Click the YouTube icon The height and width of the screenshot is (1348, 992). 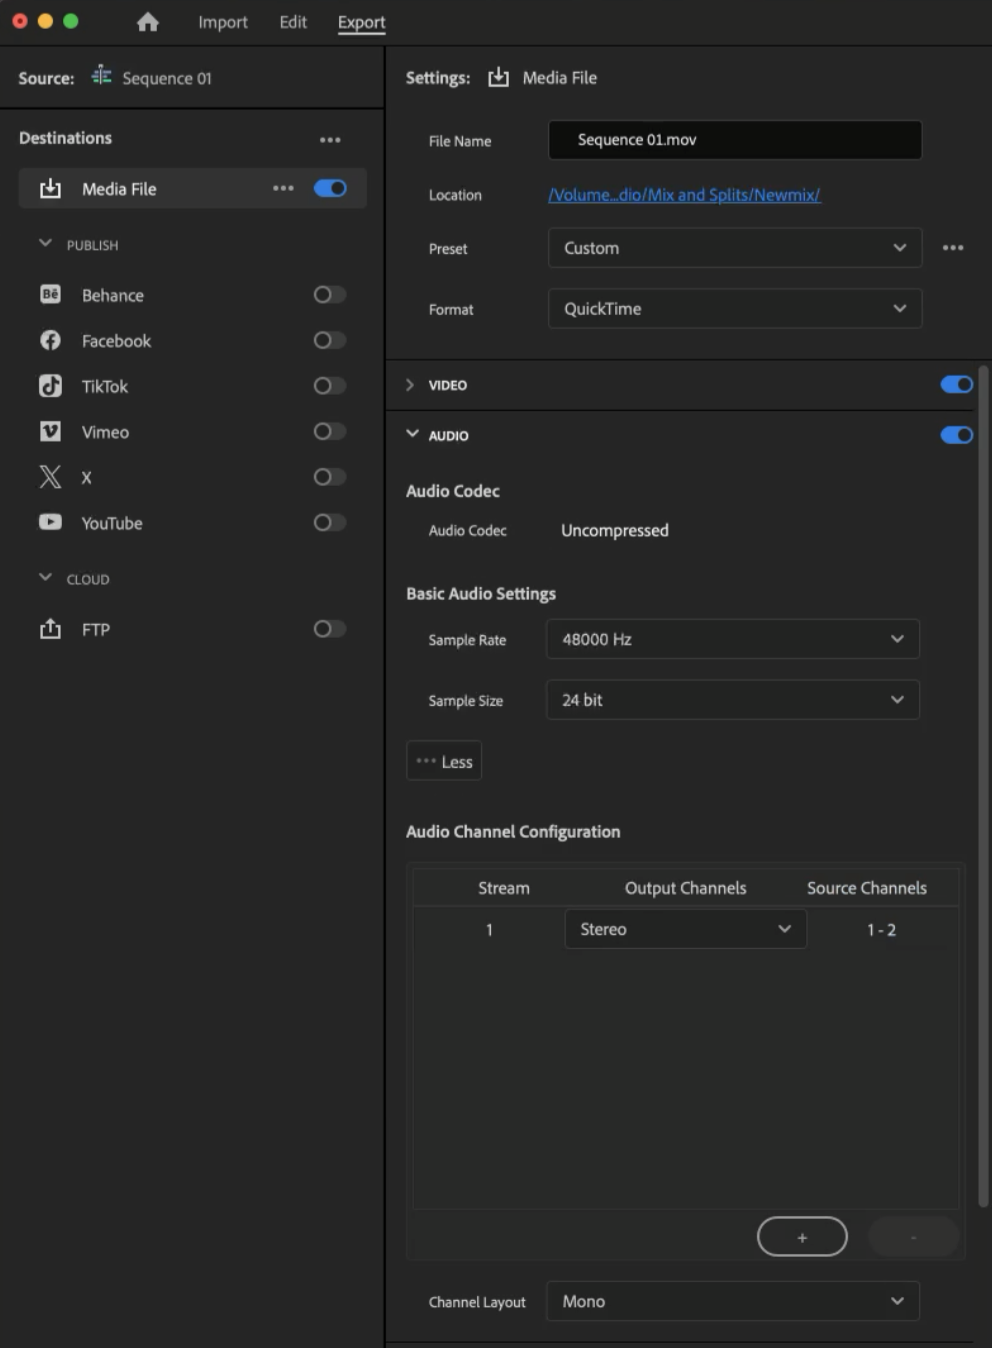(50, 522)
